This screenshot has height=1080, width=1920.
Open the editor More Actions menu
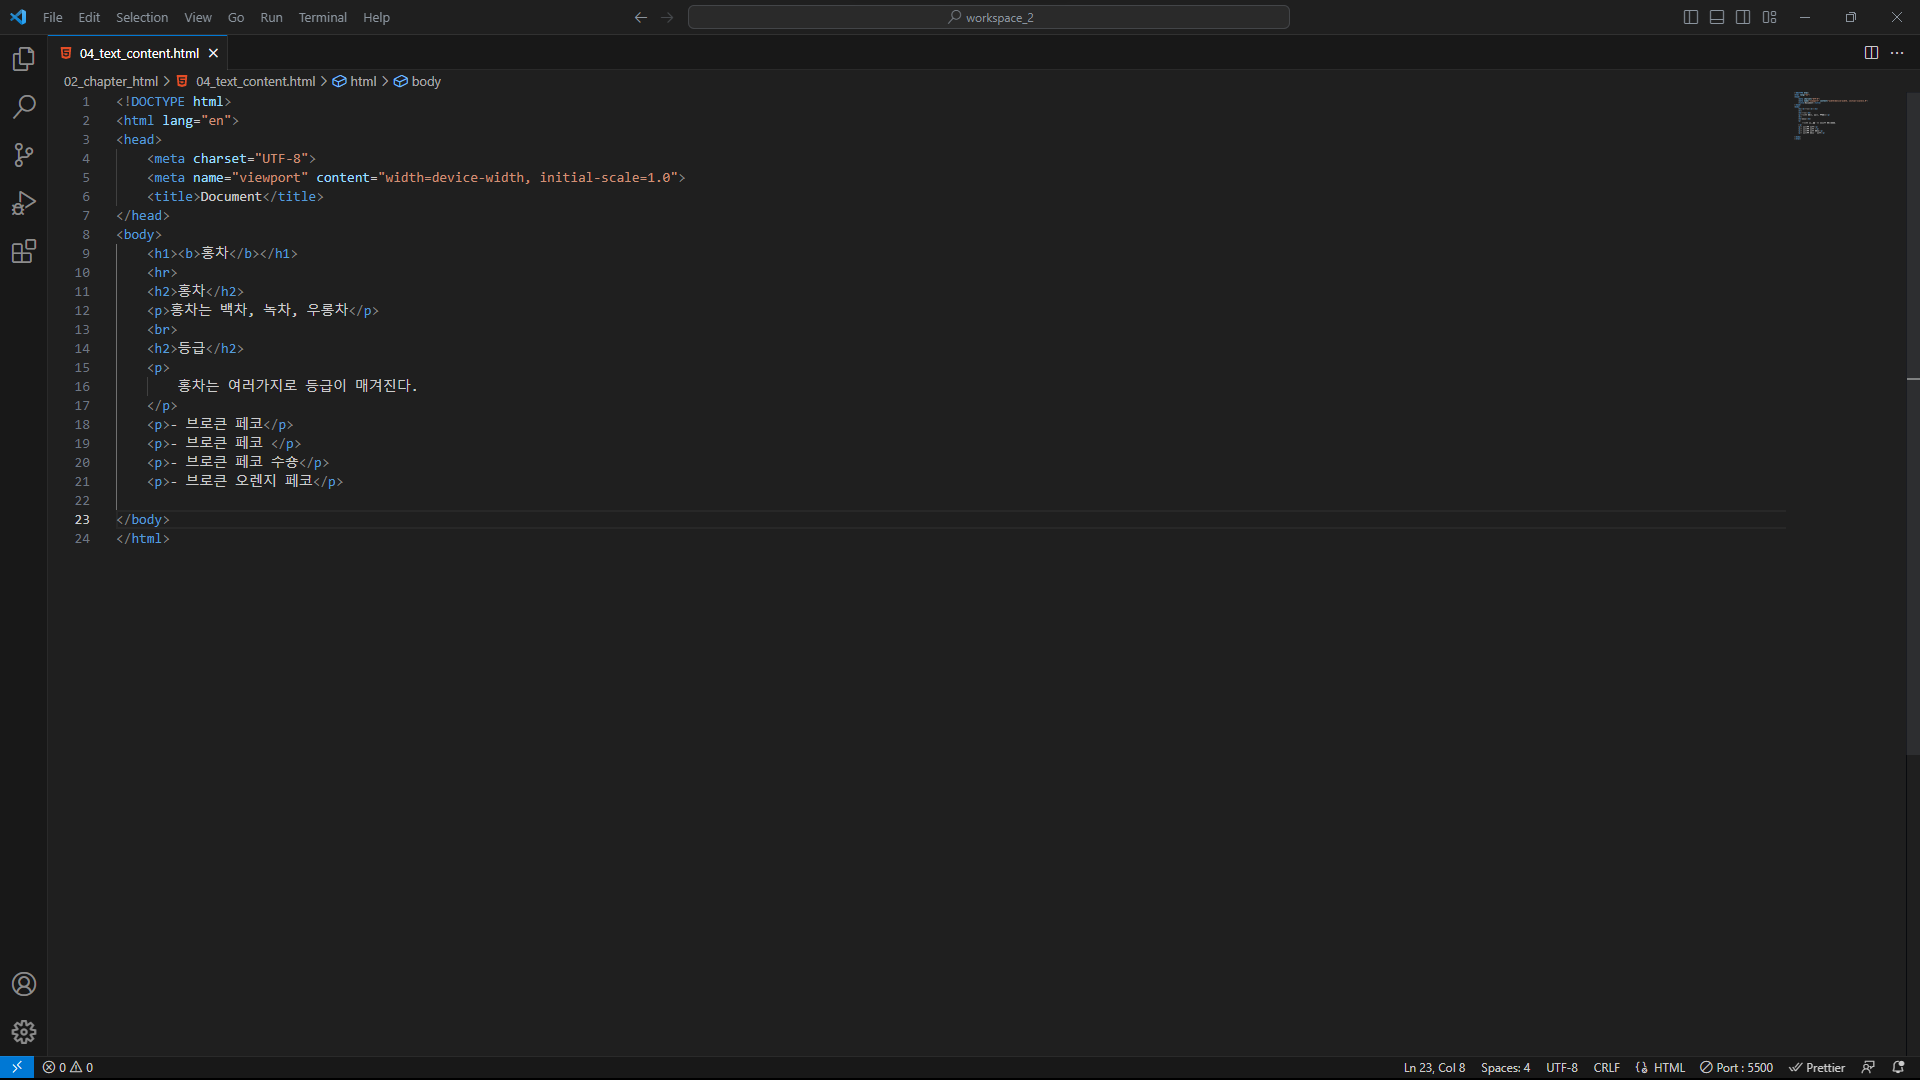coord(1897,53)
